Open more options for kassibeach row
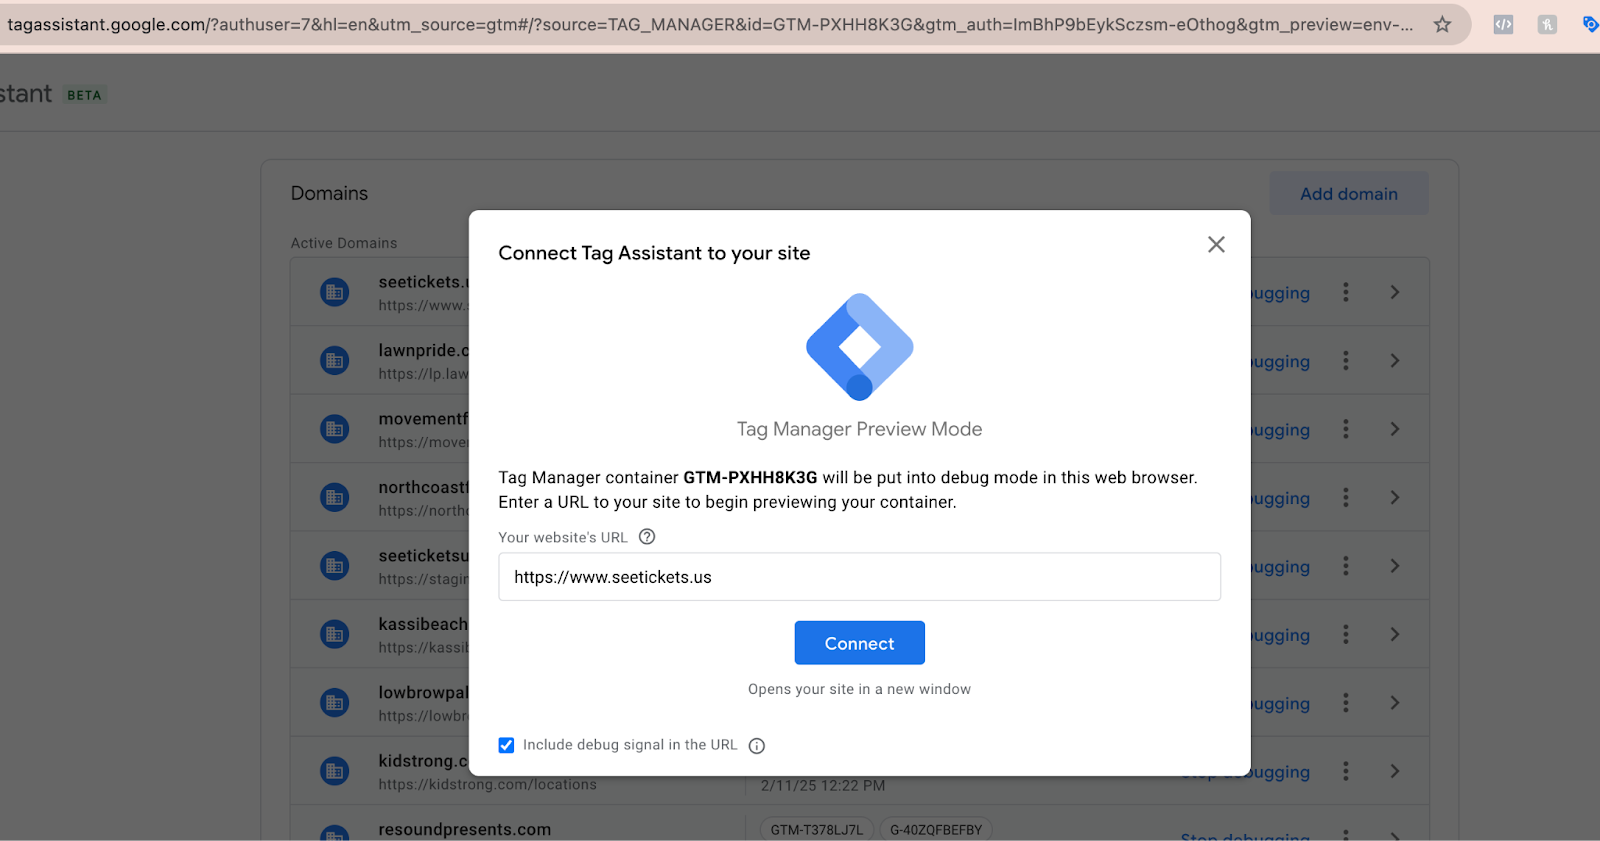The image size is (1600, 841). point(1346,634)
